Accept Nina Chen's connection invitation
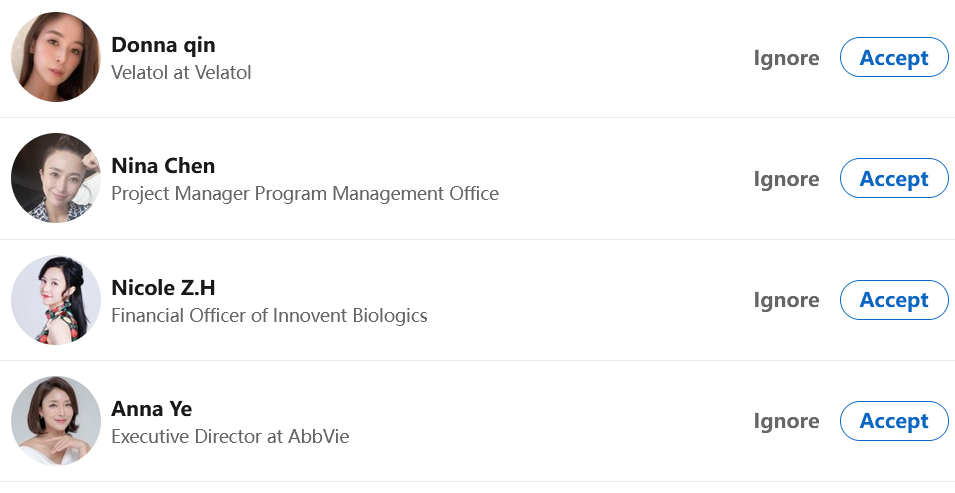The height and width of the screenshot is (493, 955). pyautogui.click(x=894, y=179)
